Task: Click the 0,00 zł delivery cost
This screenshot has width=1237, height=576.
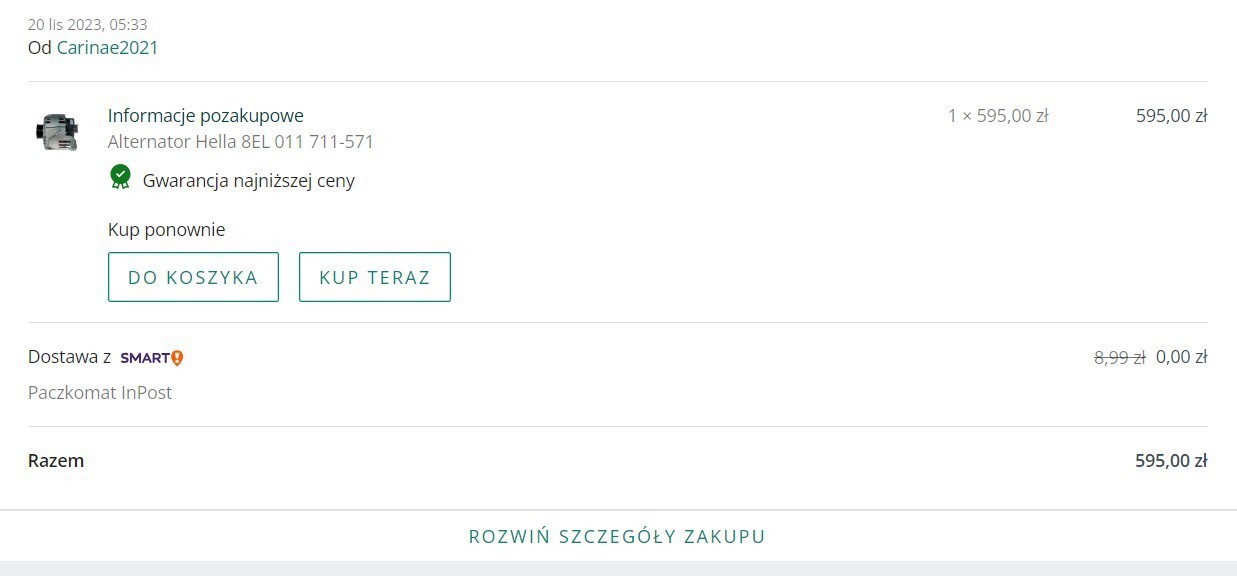Action: click(x=1181, y=357)
